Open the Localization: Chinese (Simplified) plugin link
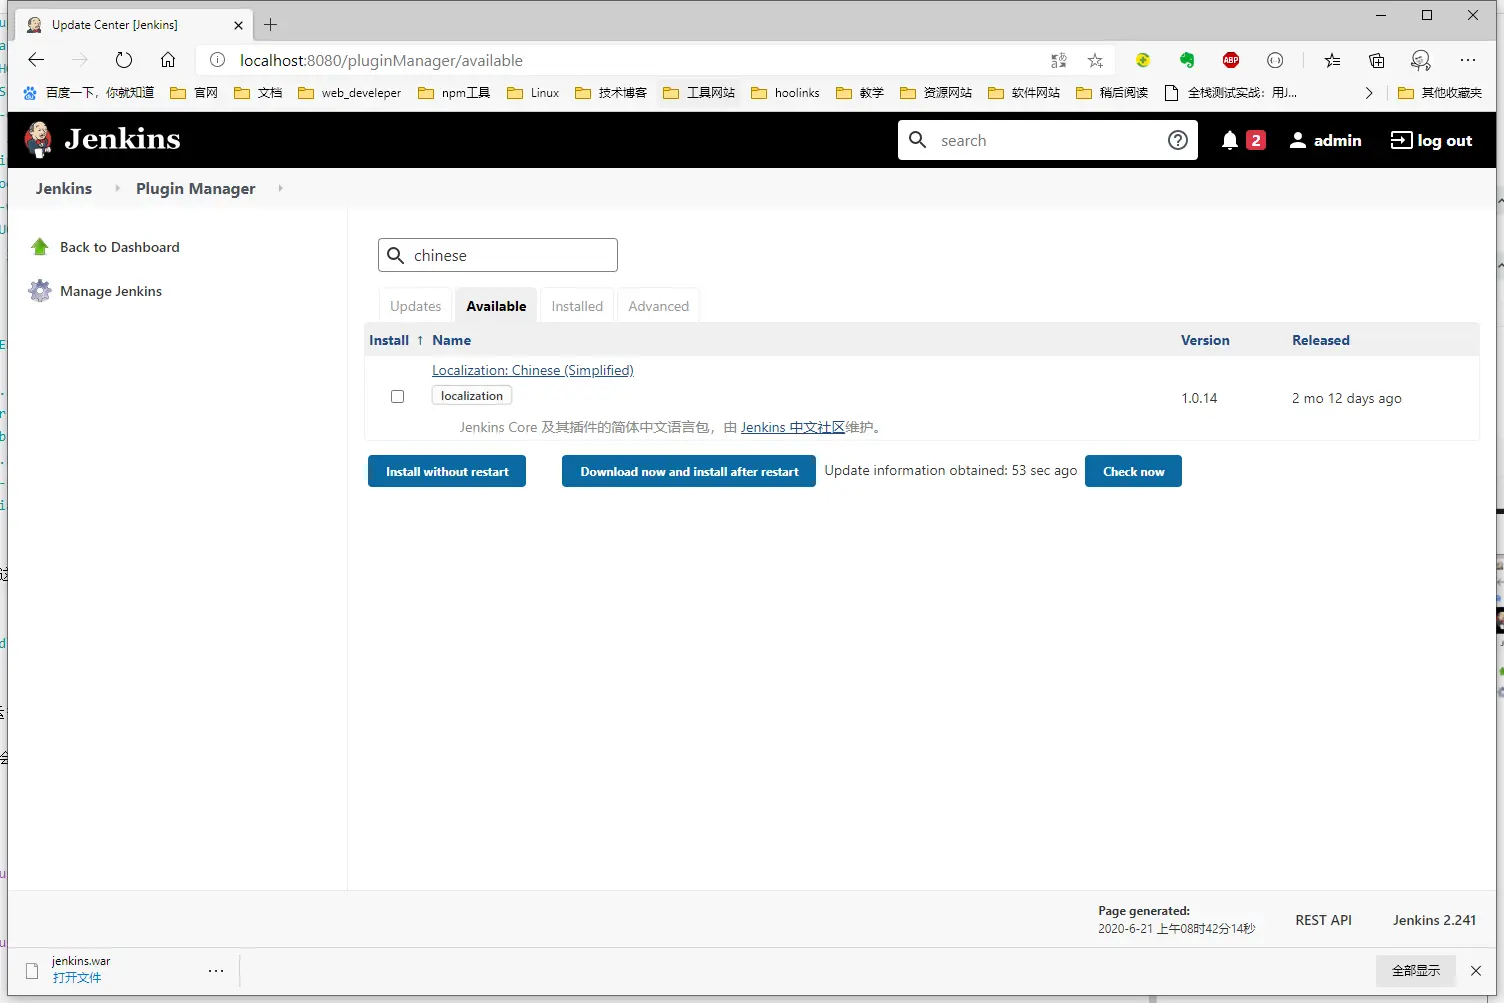 point(533,370)
